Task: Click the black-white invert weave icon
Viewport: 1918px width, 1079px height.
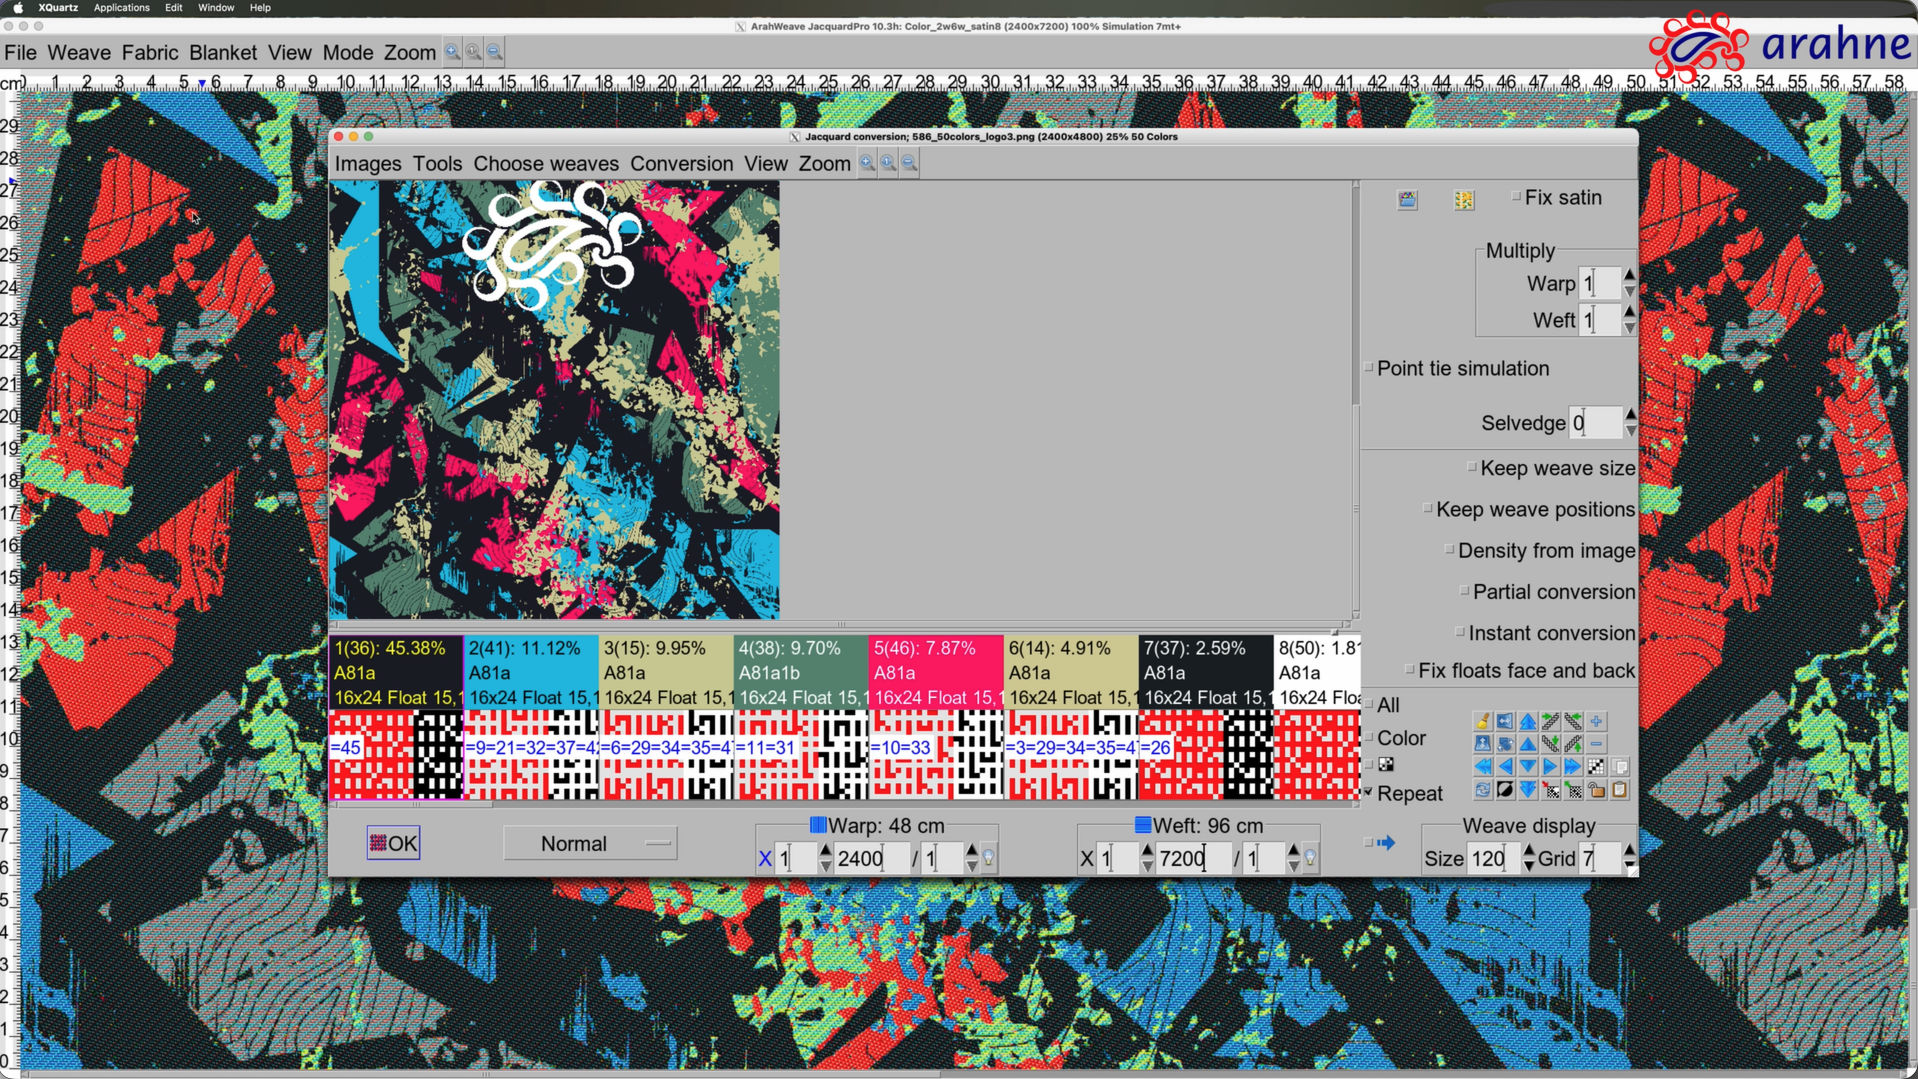Action: [1505, 791]
